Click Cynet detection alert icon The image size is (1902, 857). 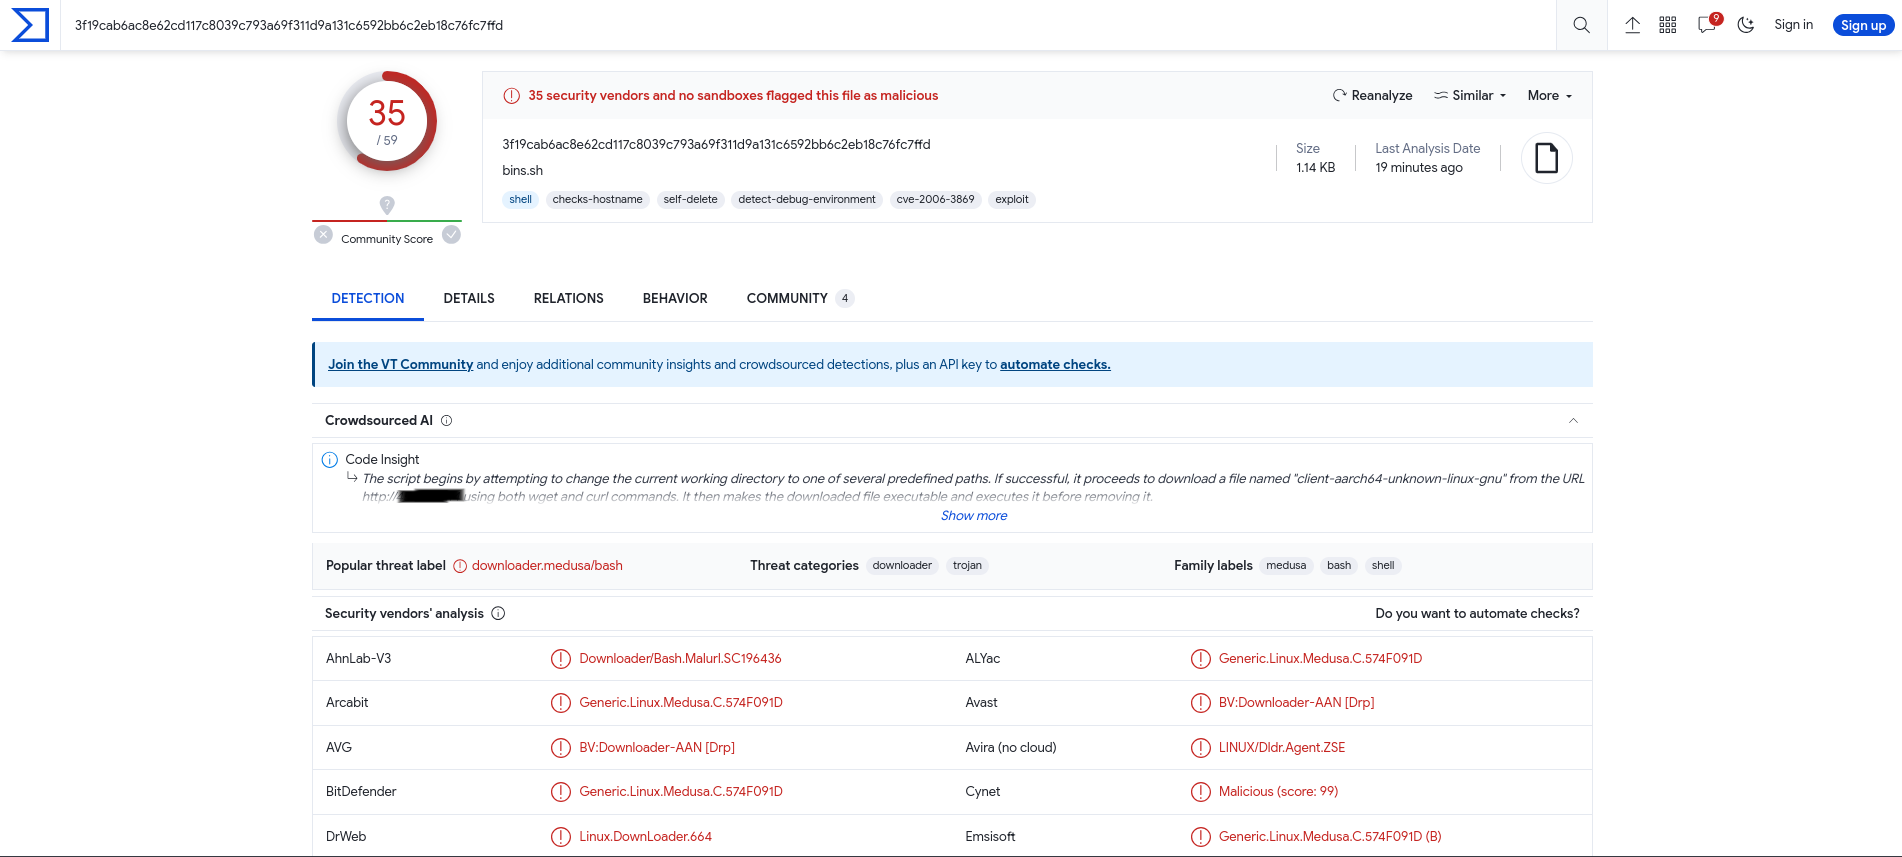[1200, 792]
